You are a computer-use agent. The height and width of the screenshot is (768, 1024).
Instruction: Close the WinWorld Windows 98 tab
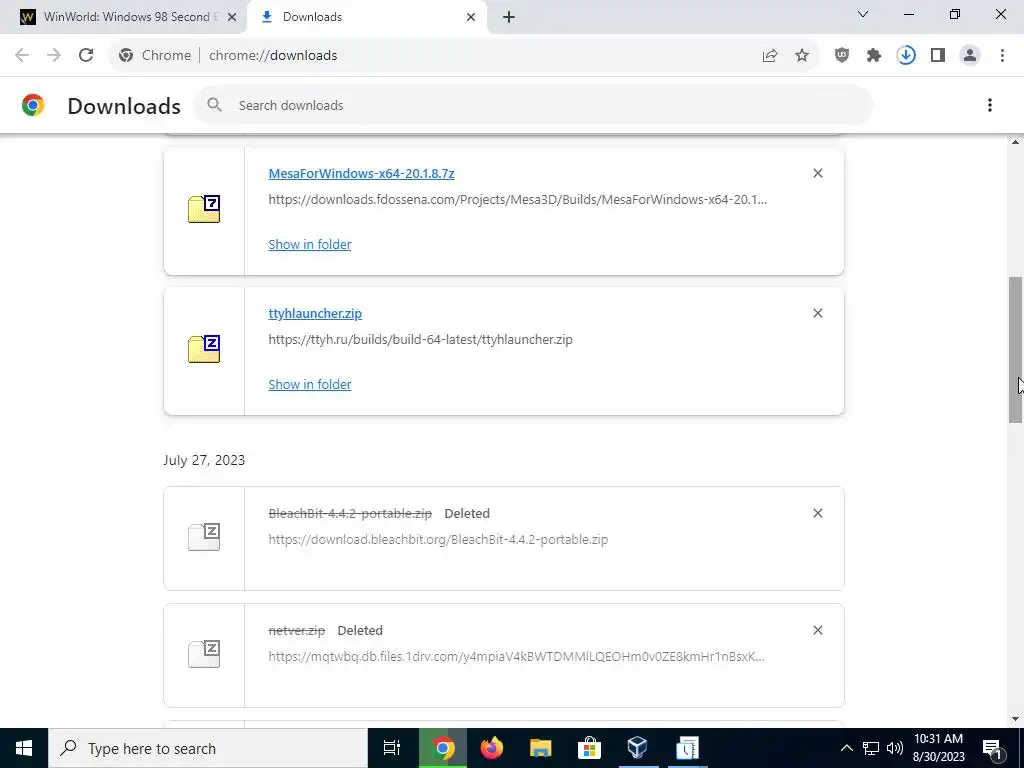tap(231, 17)
